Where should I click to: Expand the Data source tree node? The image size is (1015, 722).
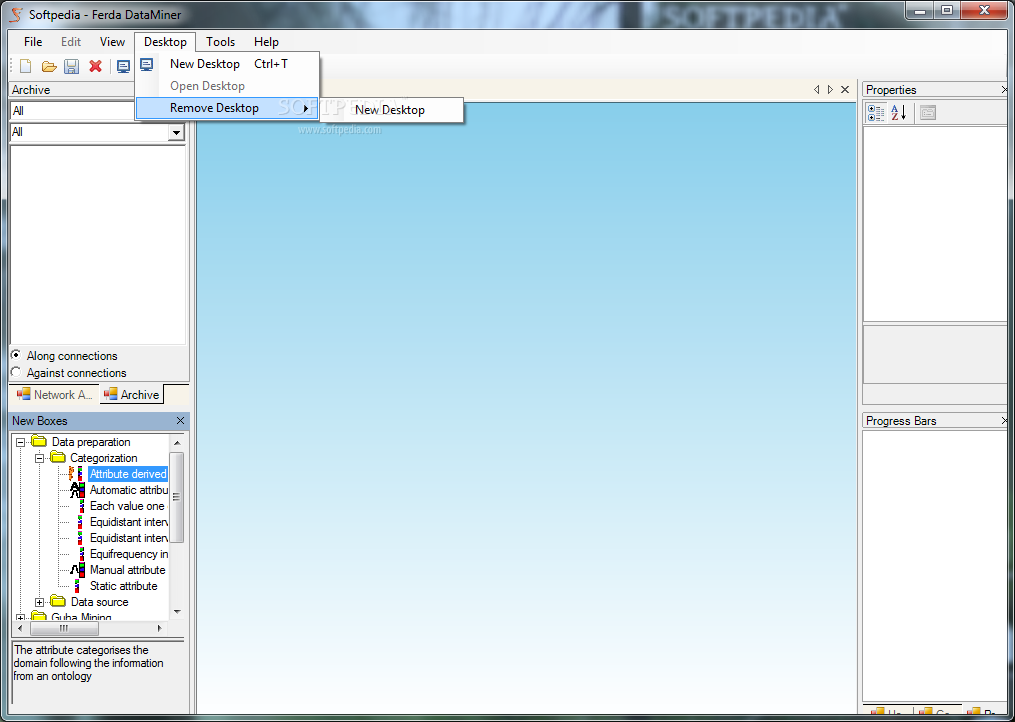point(39,602)
